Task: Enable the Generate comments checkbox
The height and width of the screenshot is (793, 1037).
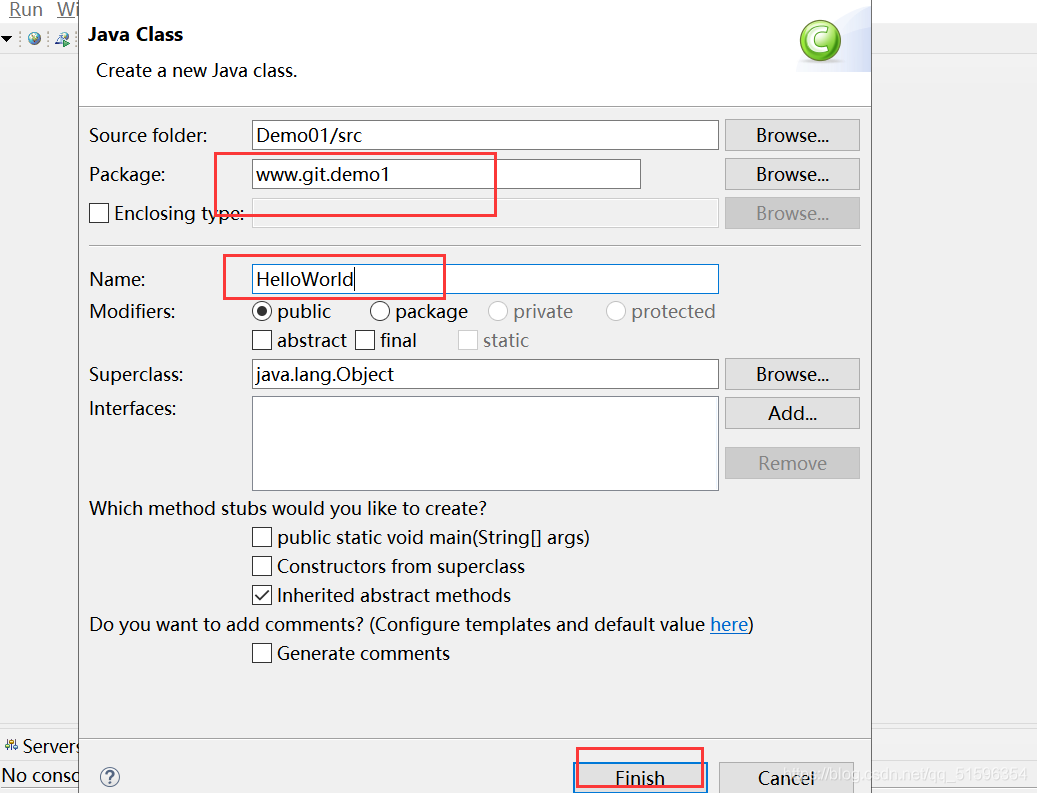Action: coord(262,653)
